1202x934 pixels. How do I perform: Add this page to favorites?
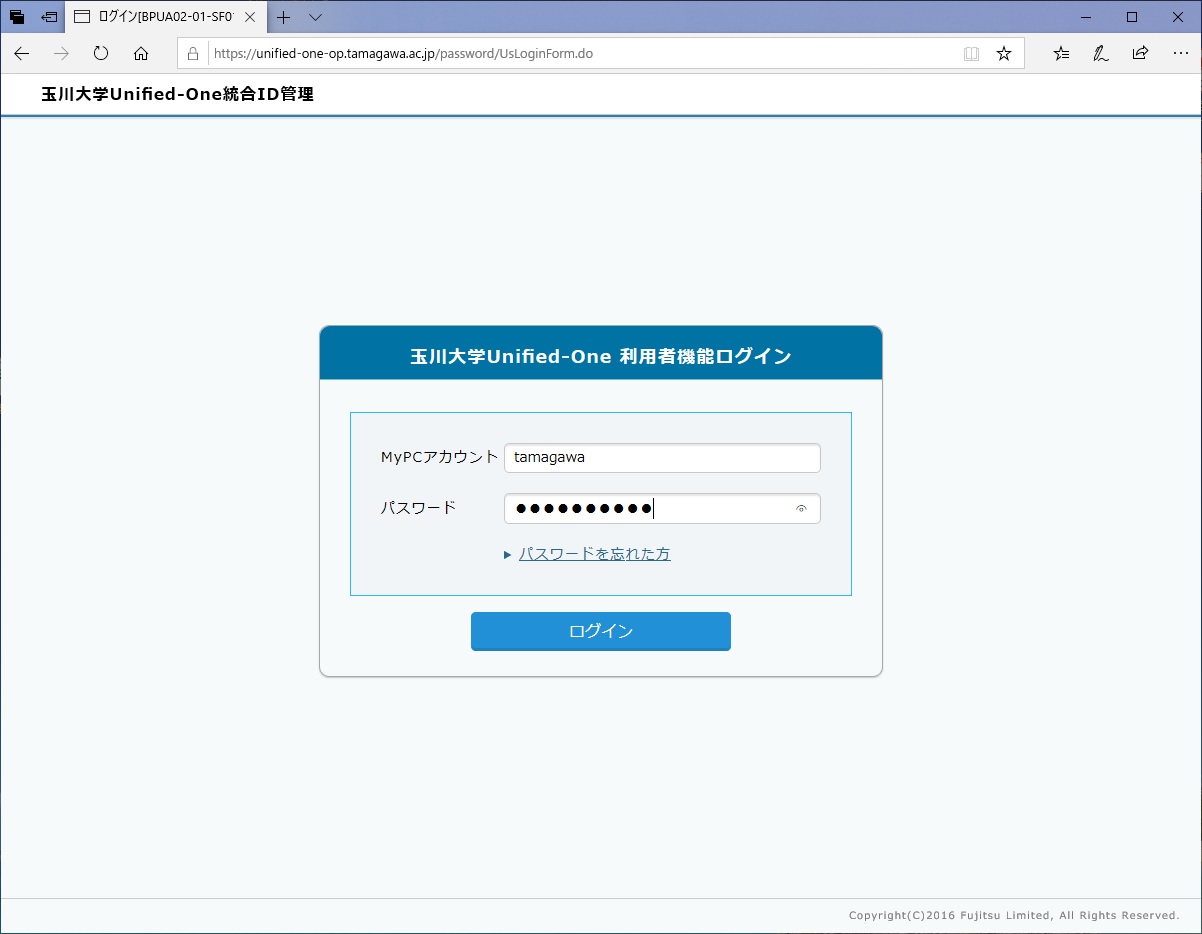1004,53
